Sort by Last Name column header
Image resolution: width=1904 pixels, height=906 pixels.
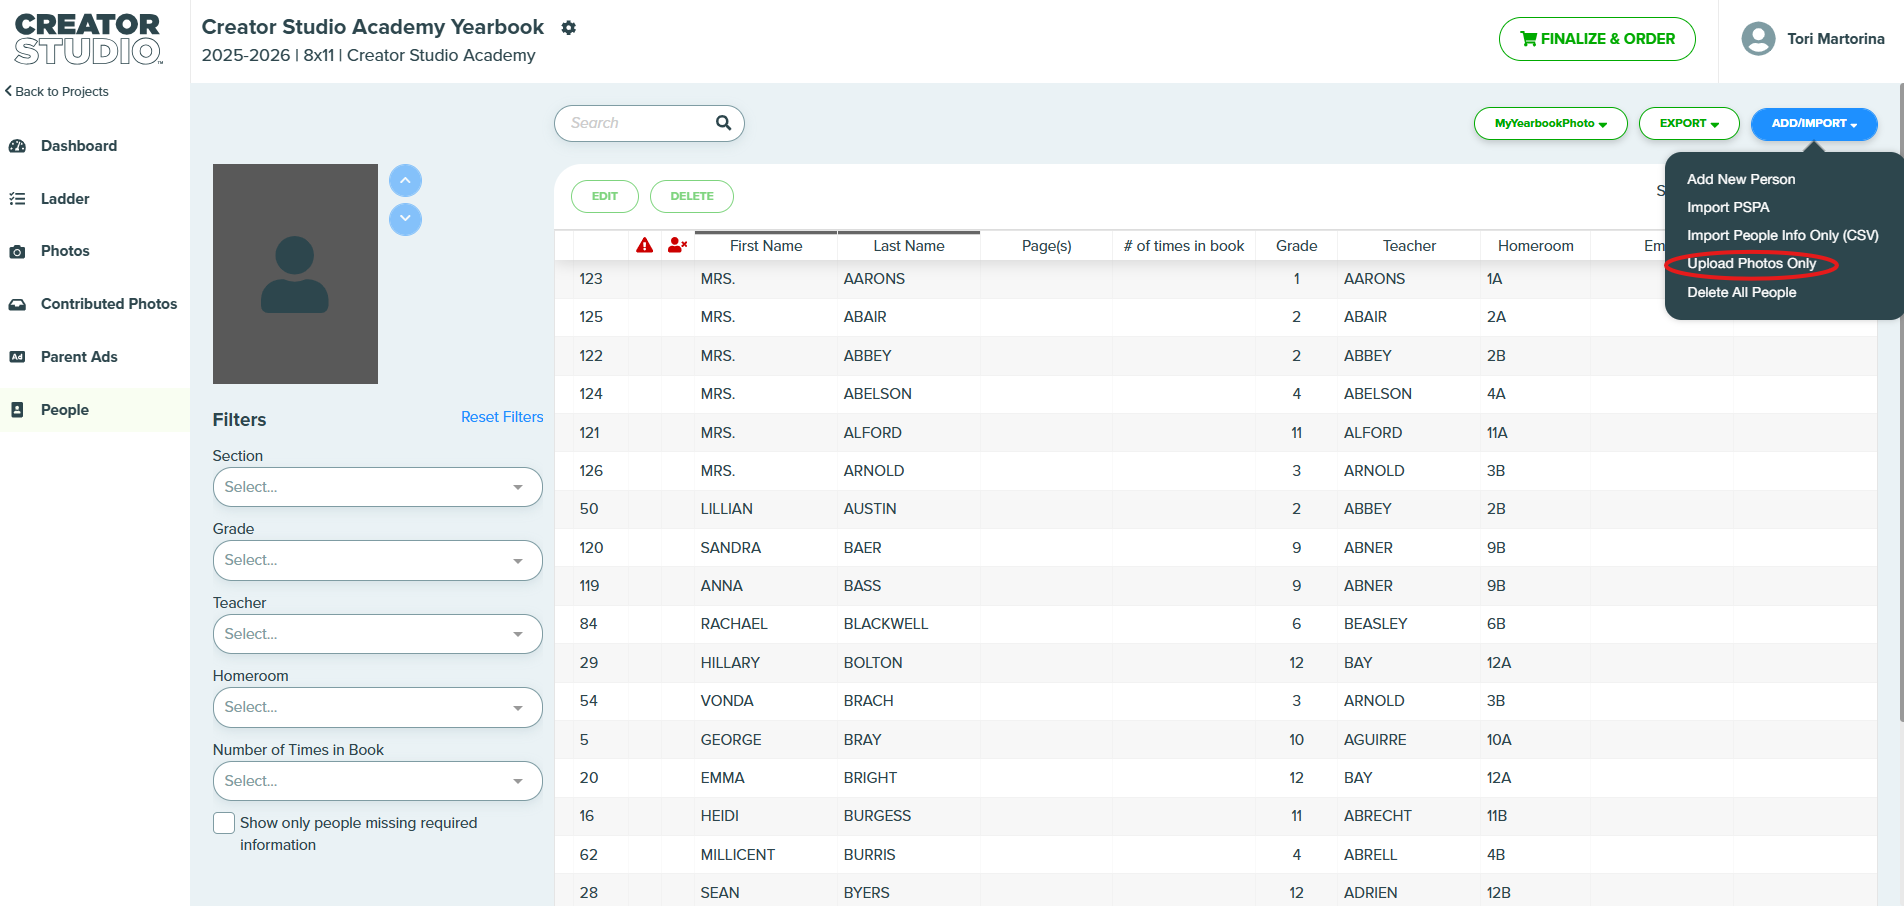(x=909, y=246)
